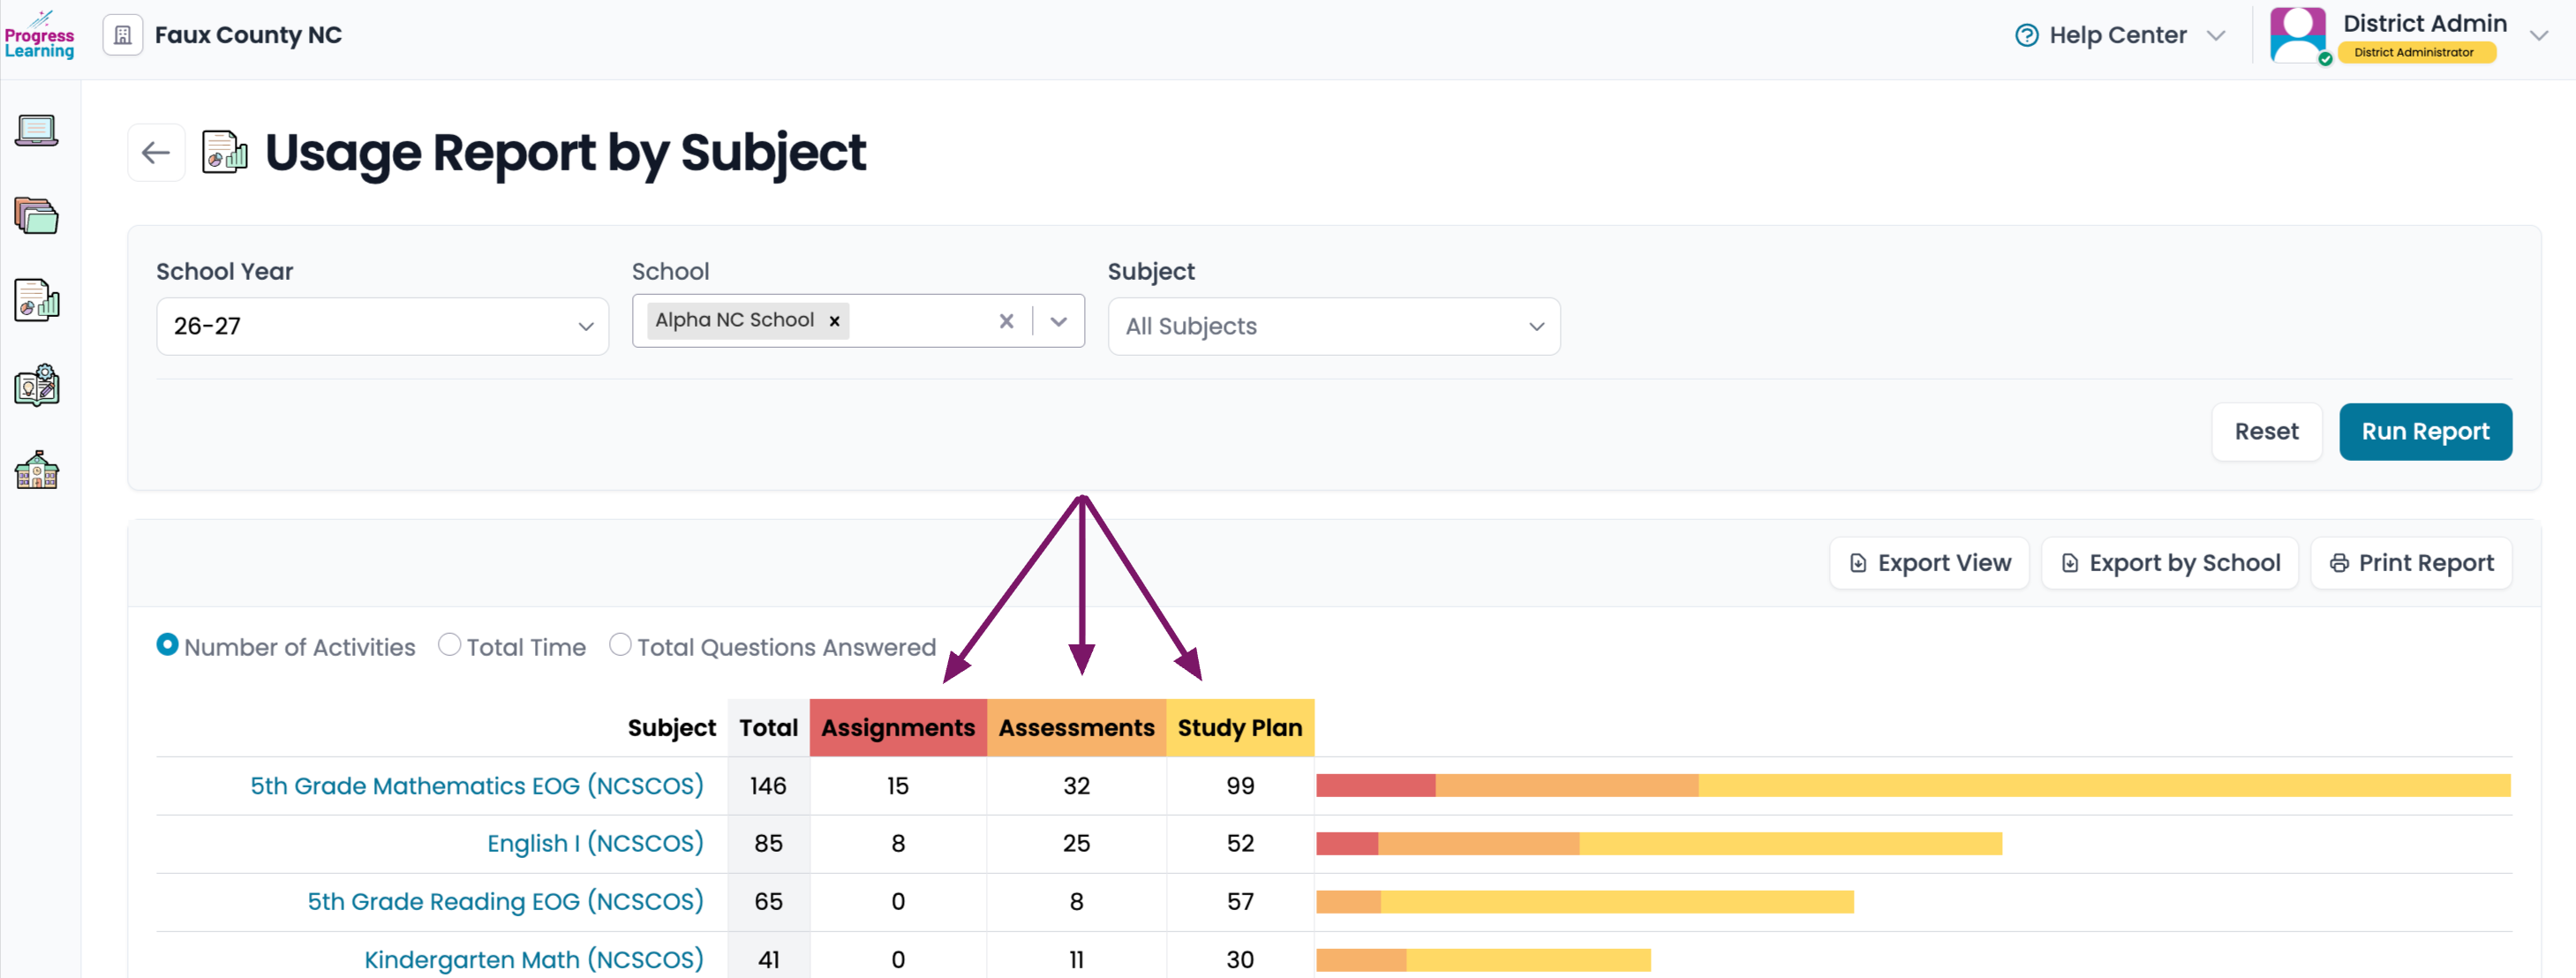The image size is (2576, 978).
Task: Open 5th Grade Mathematics EOG link
Action: 477,786
